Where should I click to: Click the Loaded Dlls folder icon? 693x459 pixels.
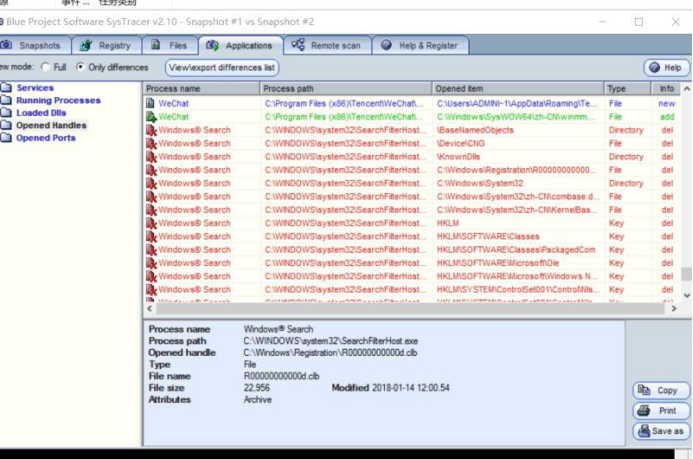tap(6, 113)
